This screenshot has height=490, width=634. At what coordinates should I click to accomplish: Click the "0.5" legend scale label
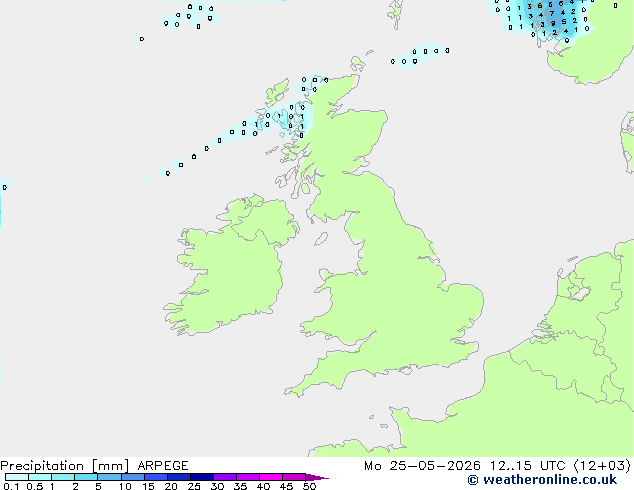coord(35,486)
